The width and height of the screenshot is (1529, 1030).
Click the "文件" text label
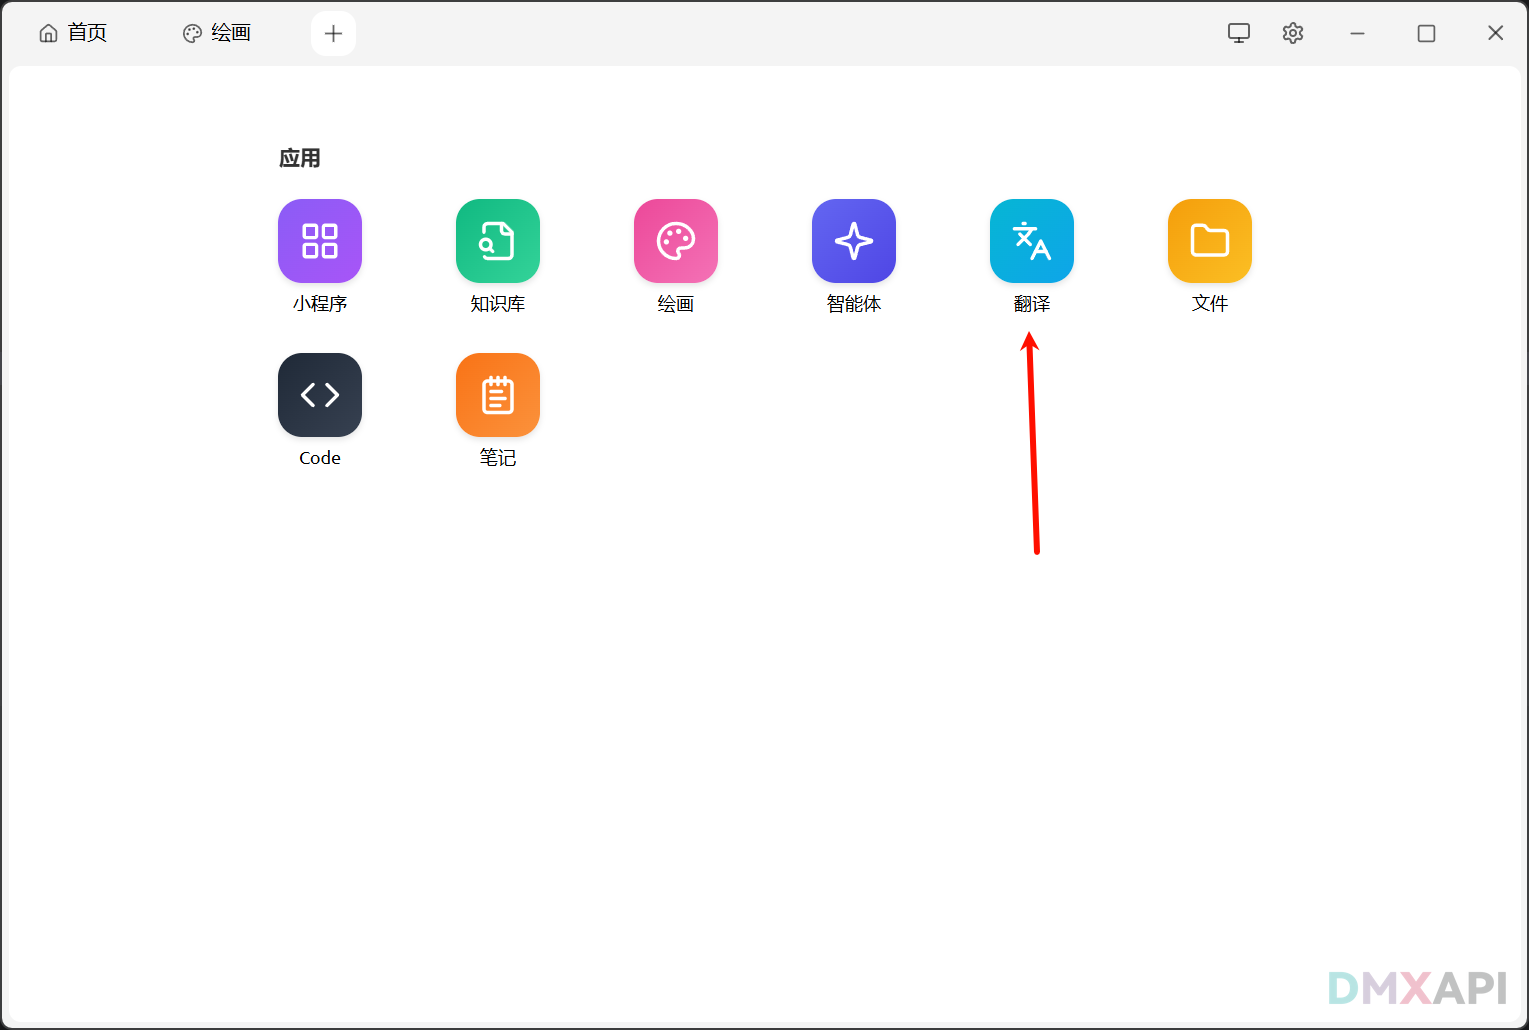1210,304
